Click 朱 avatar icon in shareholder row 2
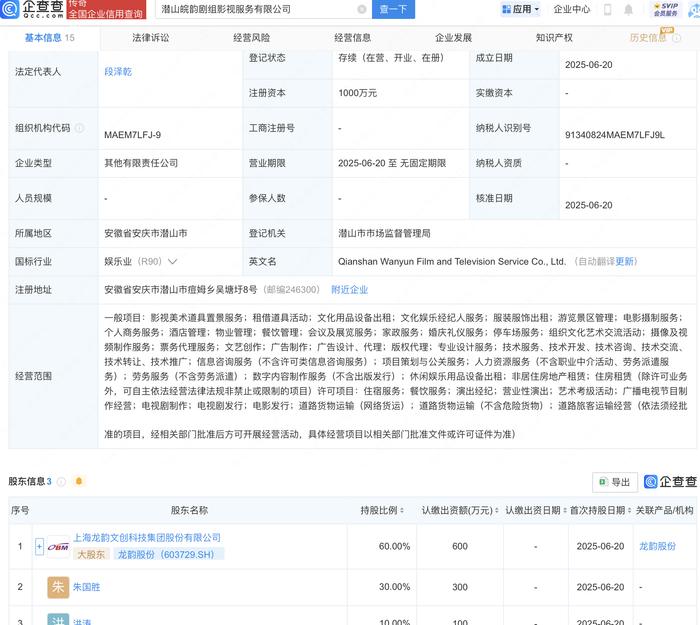700x625 pixels. click(x=58, y=587)
